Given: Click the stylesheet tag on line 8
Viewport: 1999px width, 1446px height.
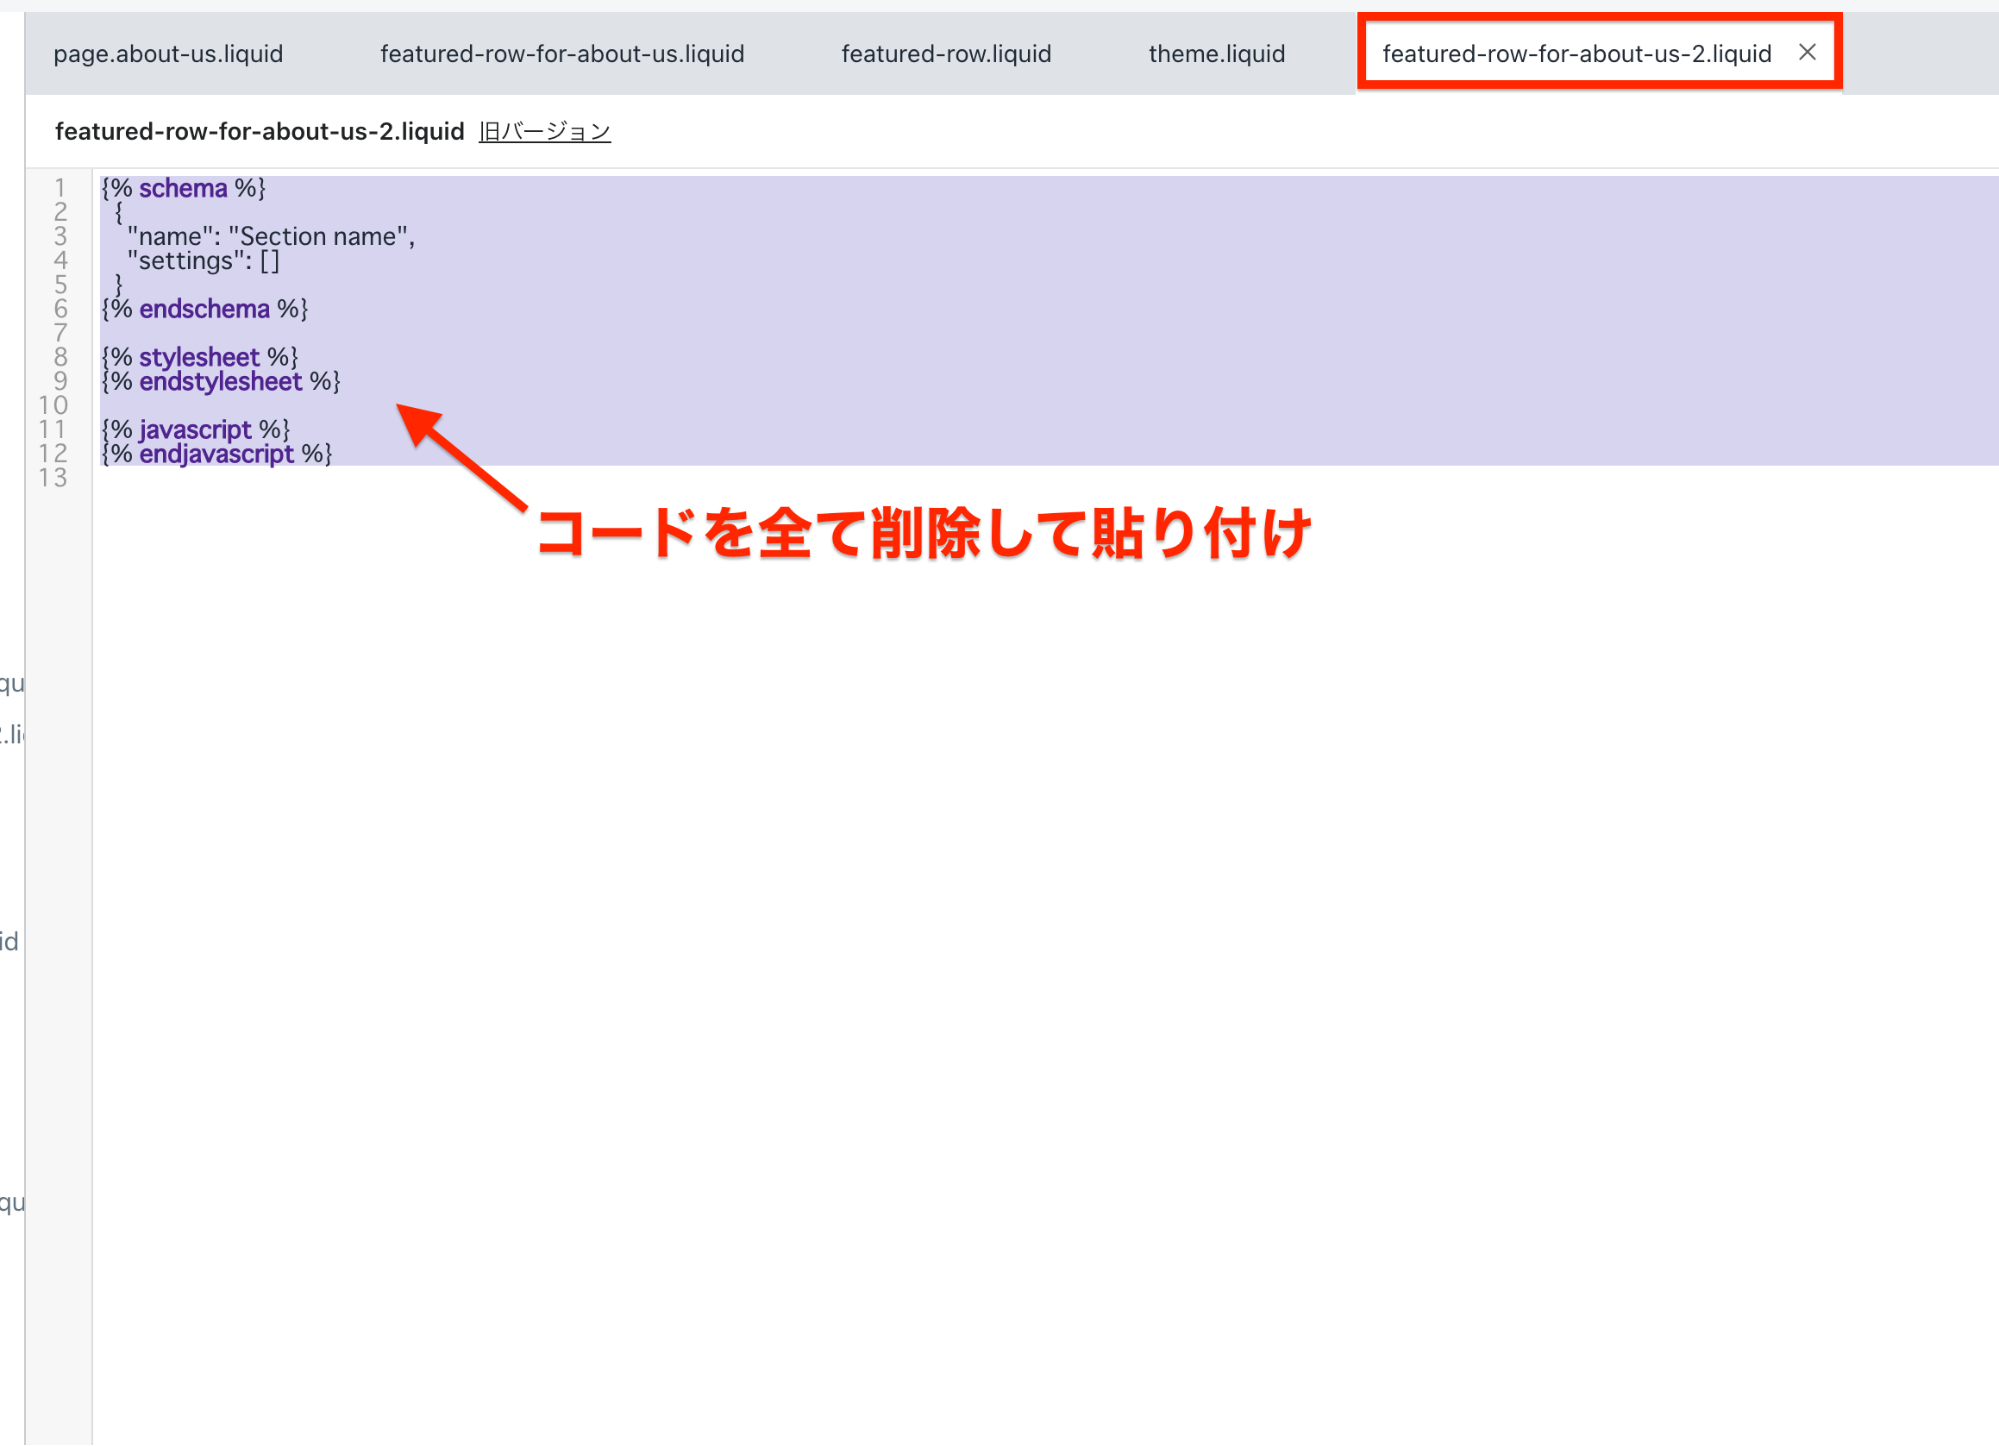Looking at the screenshot, I should coord(199,357).
